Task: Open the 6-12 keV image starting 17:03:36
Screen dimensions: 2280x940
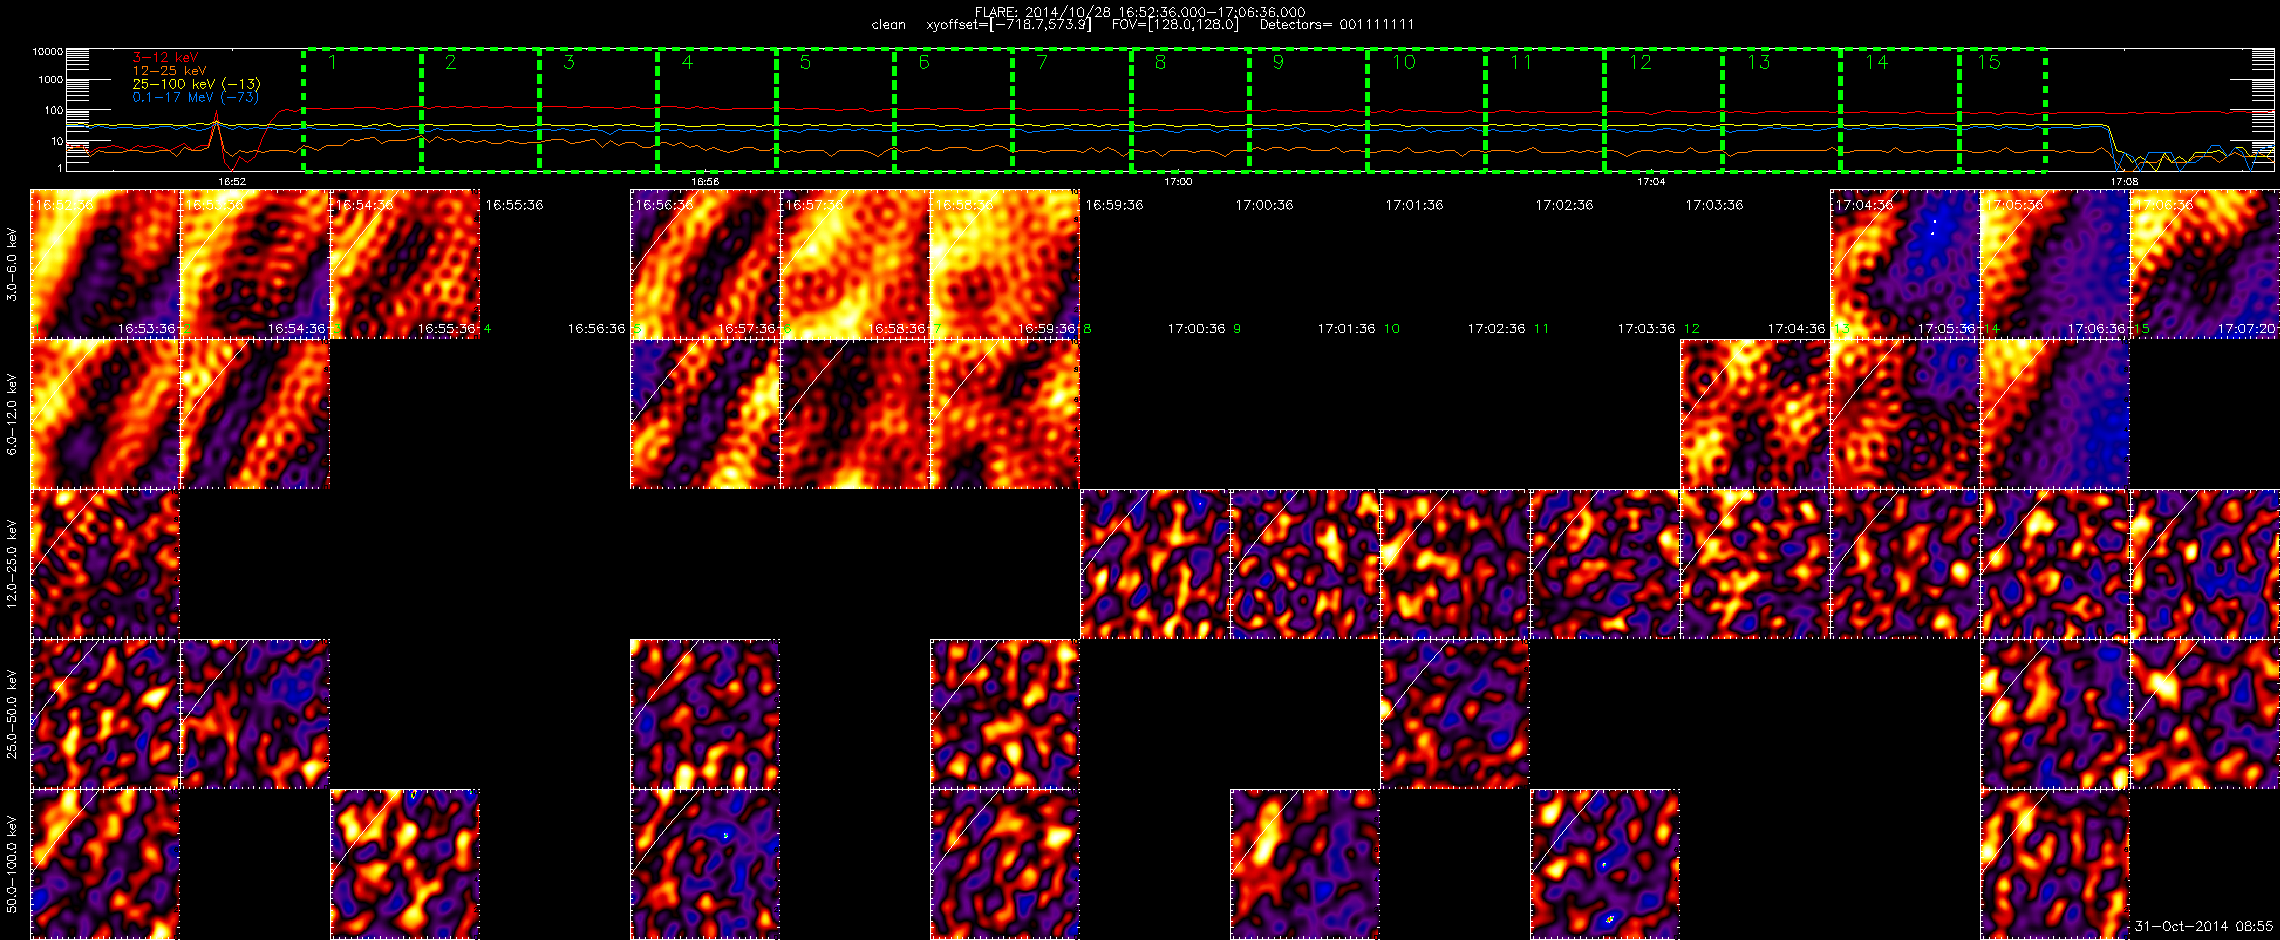Action: point(1755,414)
